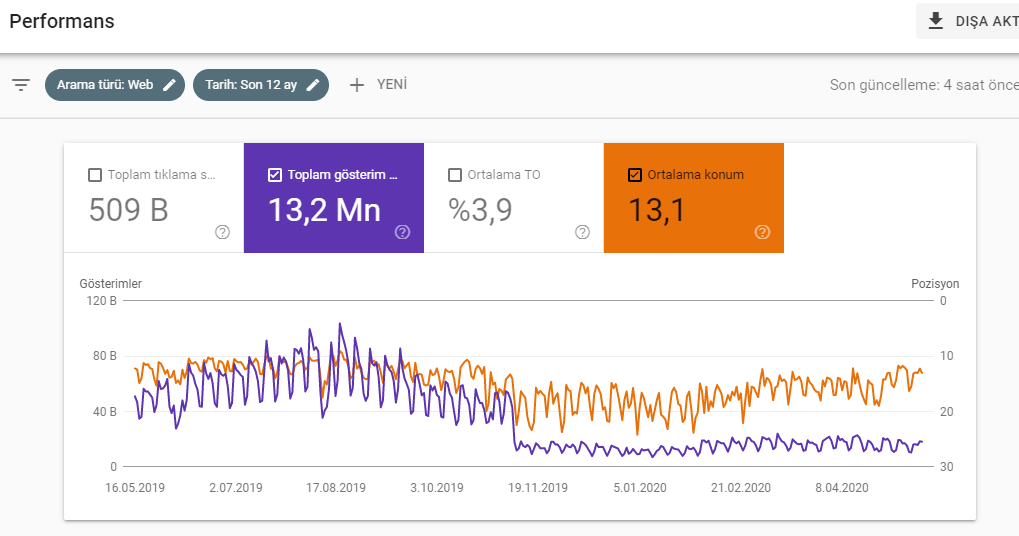
Task: Uncheck the Toplam gösterim checkbox
Action: coord(275,175)
